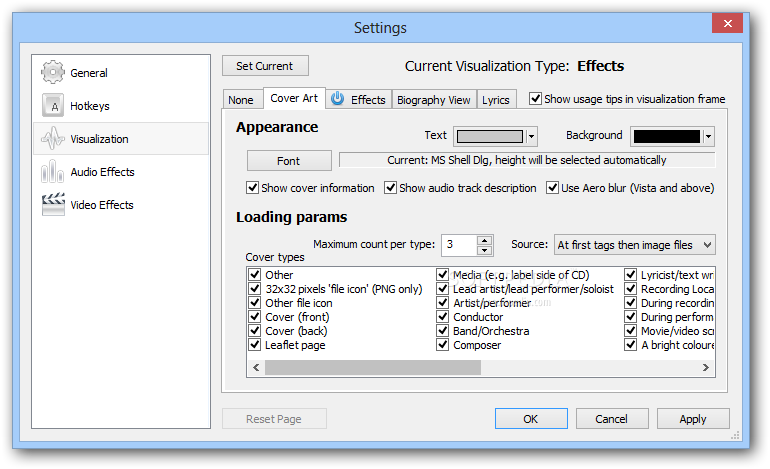Uncheck Media (label side of CD) type
770x469 pixels.
click(x=442, y=275)
